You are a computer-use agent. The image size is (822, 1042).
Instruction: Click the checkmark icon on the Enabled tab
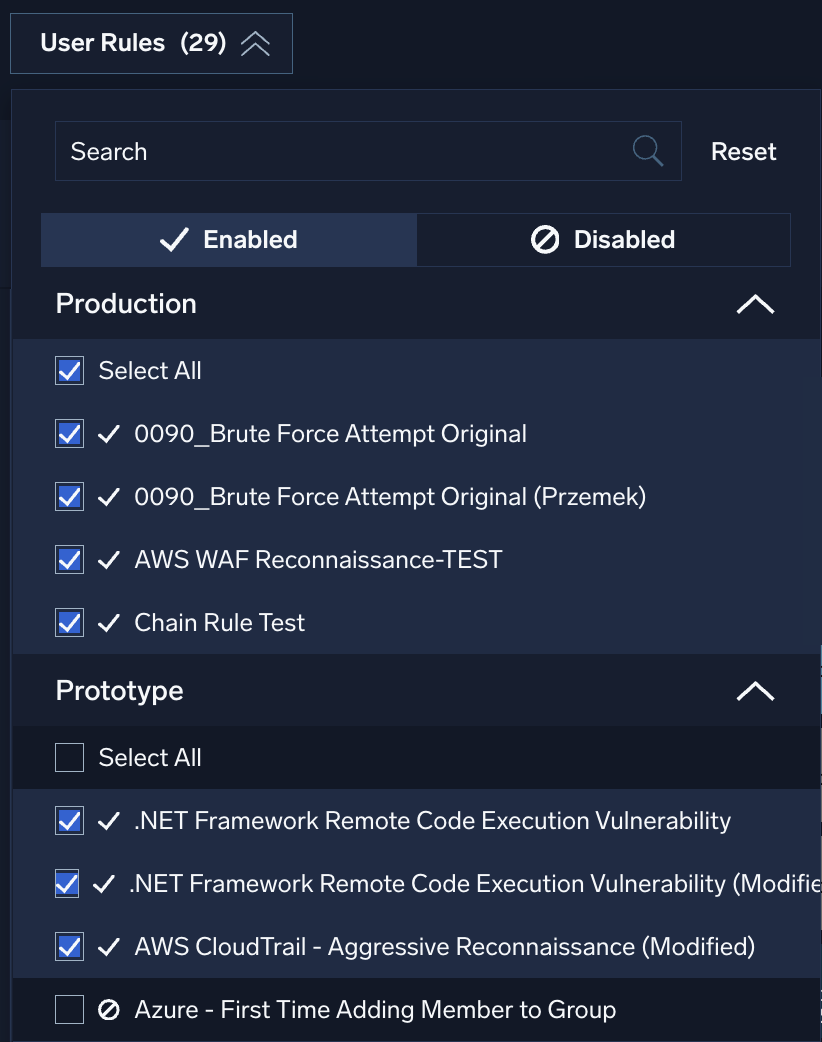point(174,239)
